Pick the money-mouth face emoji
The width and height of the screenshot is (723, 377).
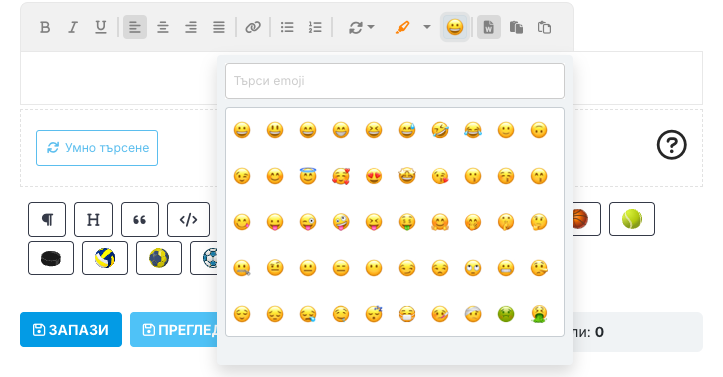click(407, 222)
